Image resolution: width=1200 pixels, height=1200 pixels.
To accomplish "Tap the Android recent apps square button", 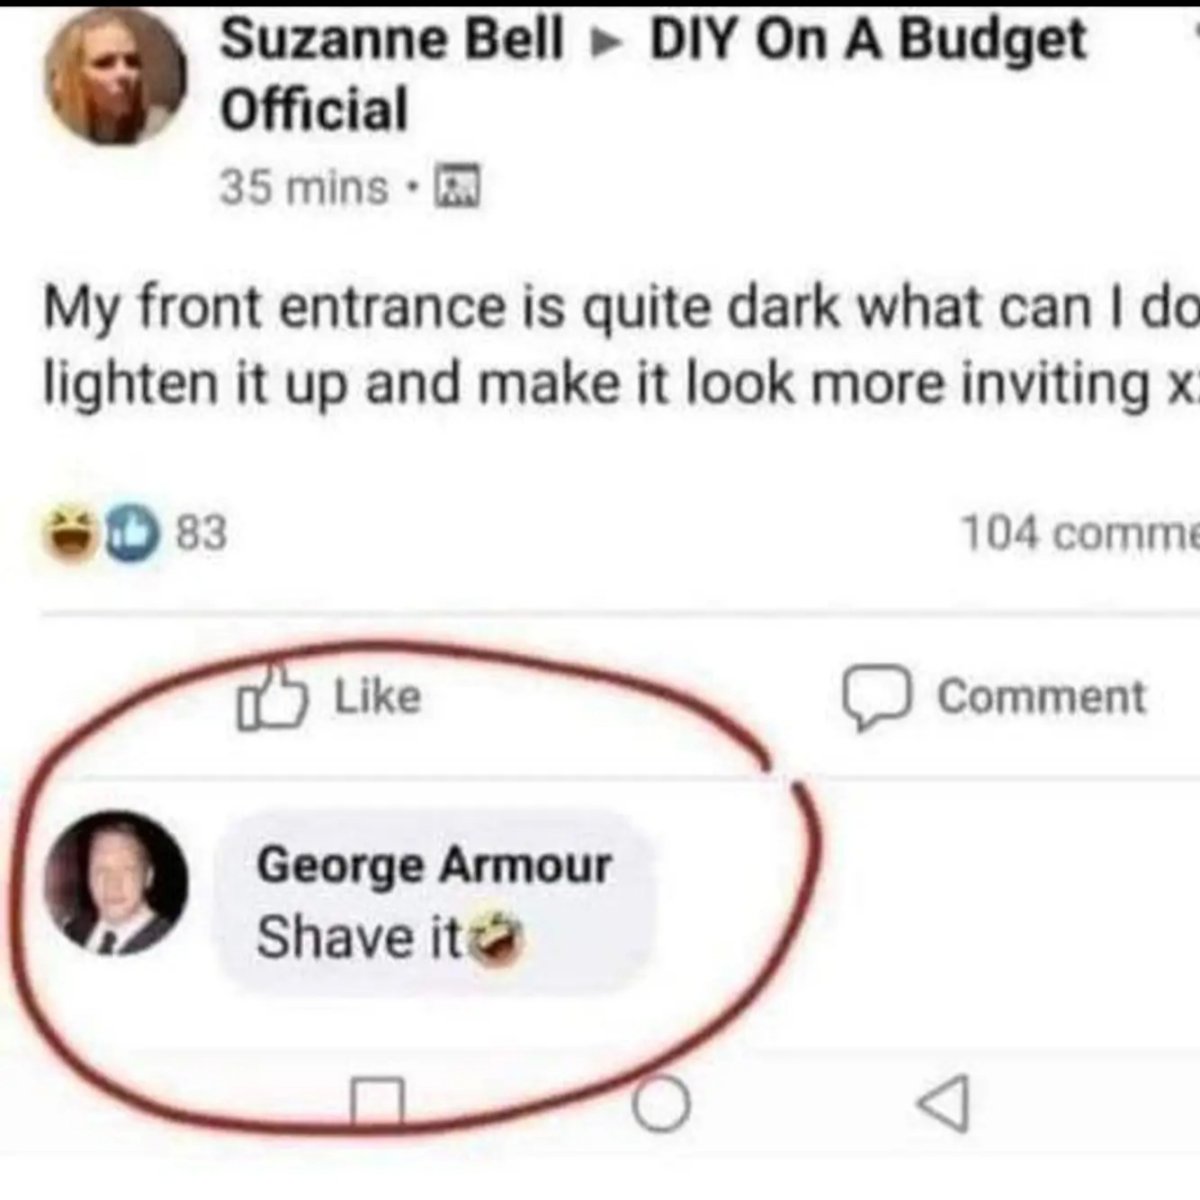I will 378,1101.
